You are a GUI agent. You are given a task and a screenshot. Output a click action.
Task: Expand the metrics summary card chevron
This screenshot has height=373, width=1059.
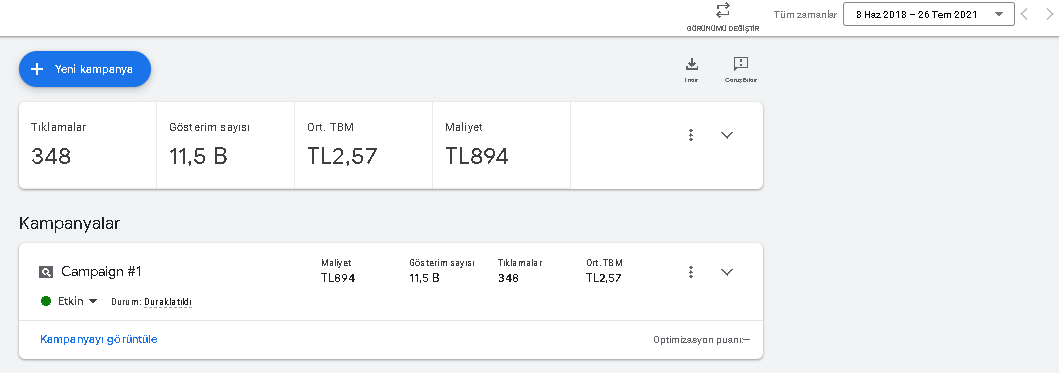pyautogui.click(x=727, y=135)
